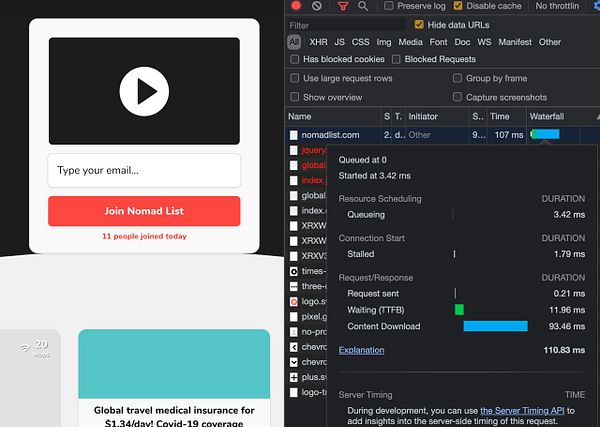Viewport: 600px width, 427px height.
Task: Toggle the red filter funnel icon
Action: point(343,6)
